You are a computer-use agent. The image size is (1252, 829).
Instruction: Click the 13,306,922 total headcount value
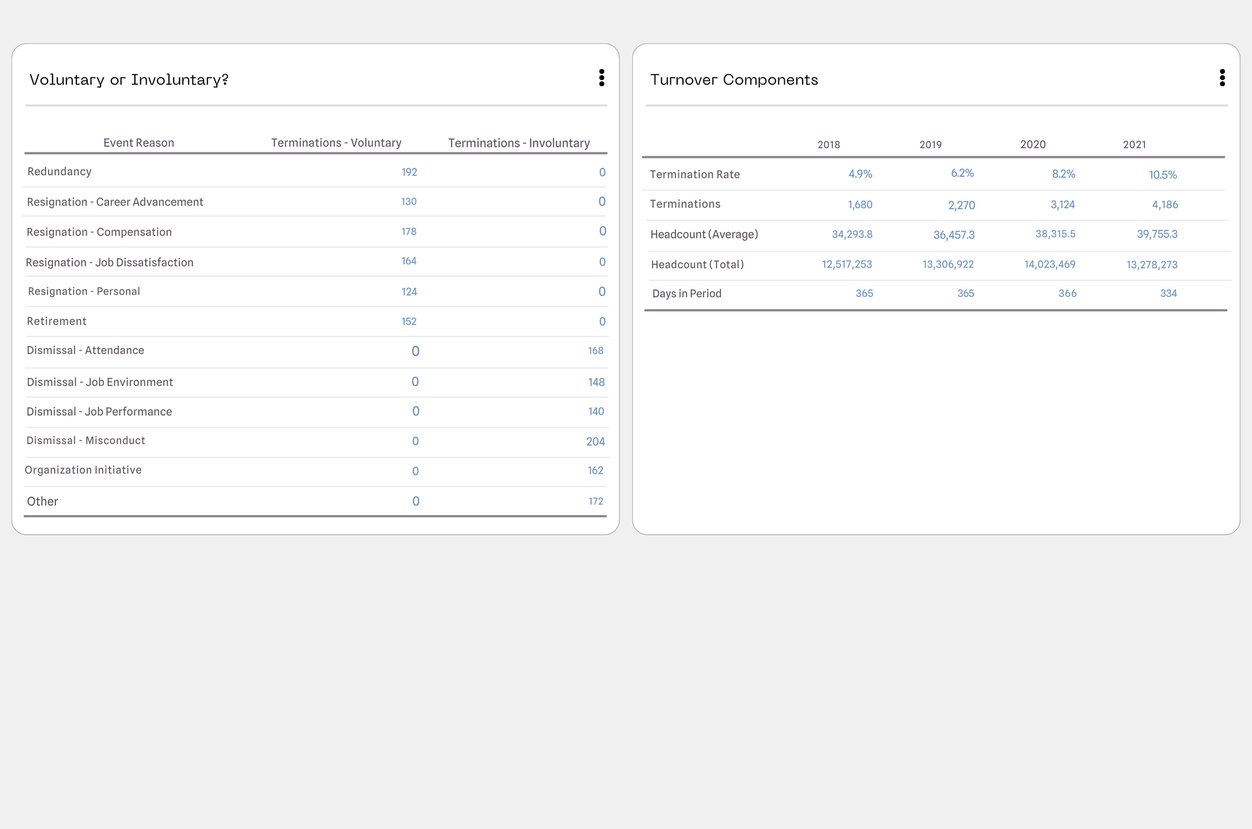(948, 264)
